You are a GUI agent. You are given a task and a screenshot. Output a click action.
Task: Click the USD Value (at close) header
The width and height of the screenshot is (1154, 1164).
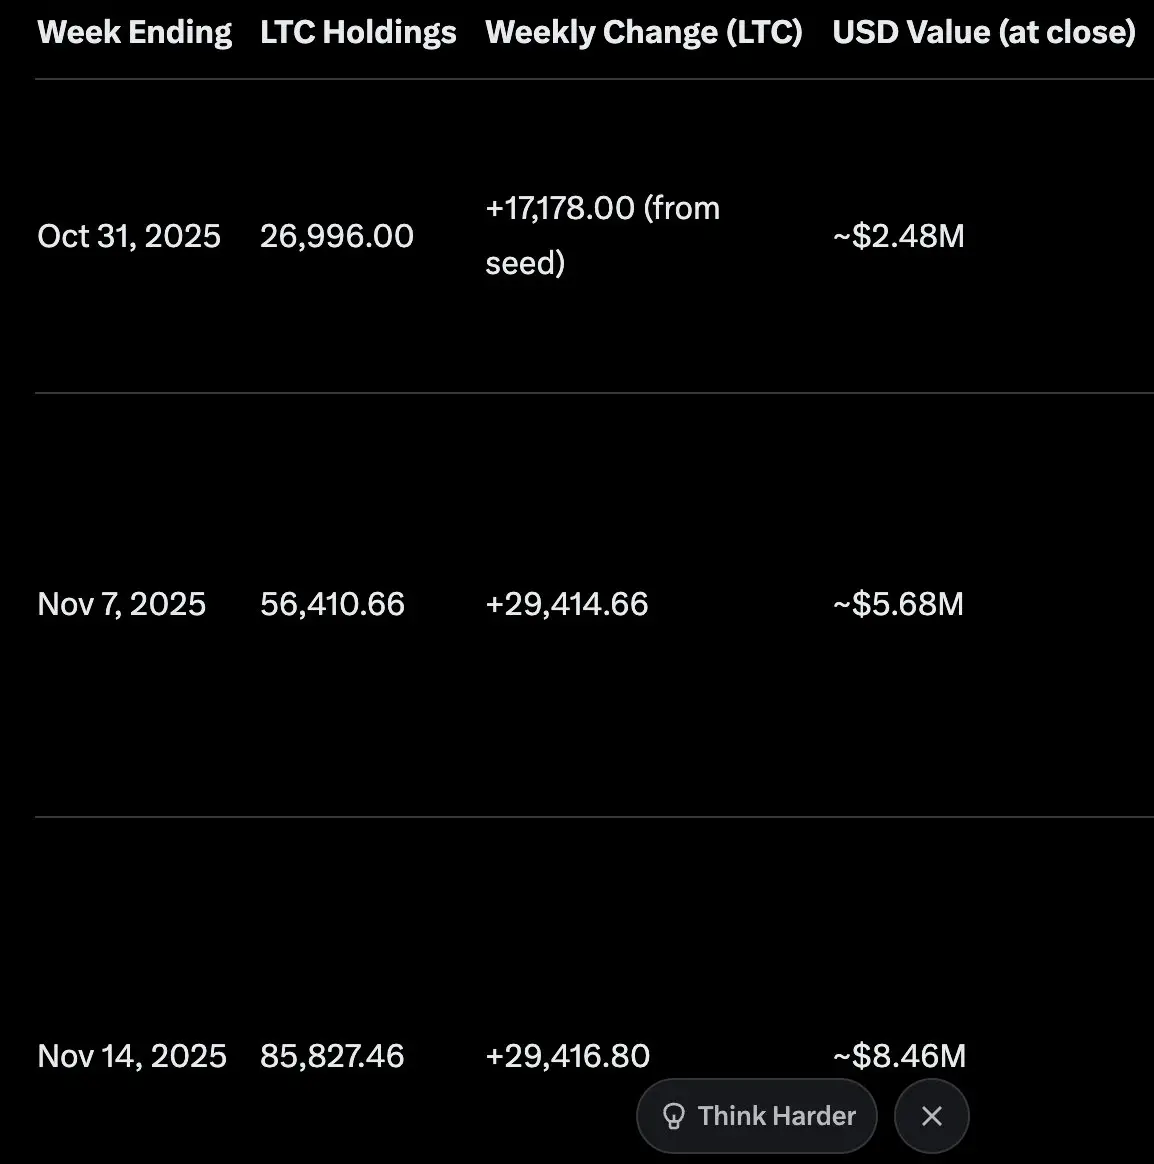pos(984,32)
